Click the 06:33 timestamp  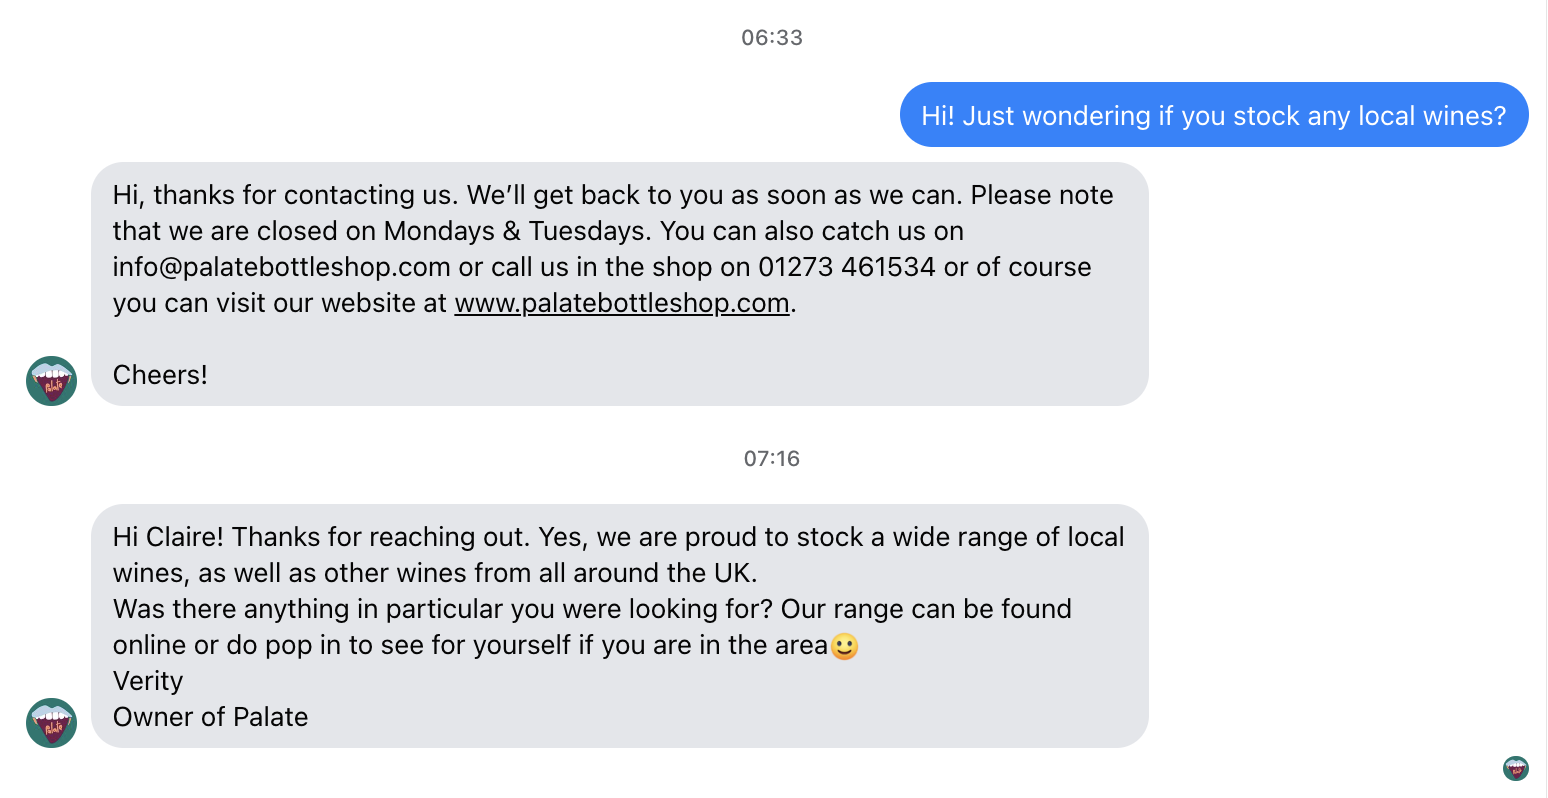tap(772, 38)
